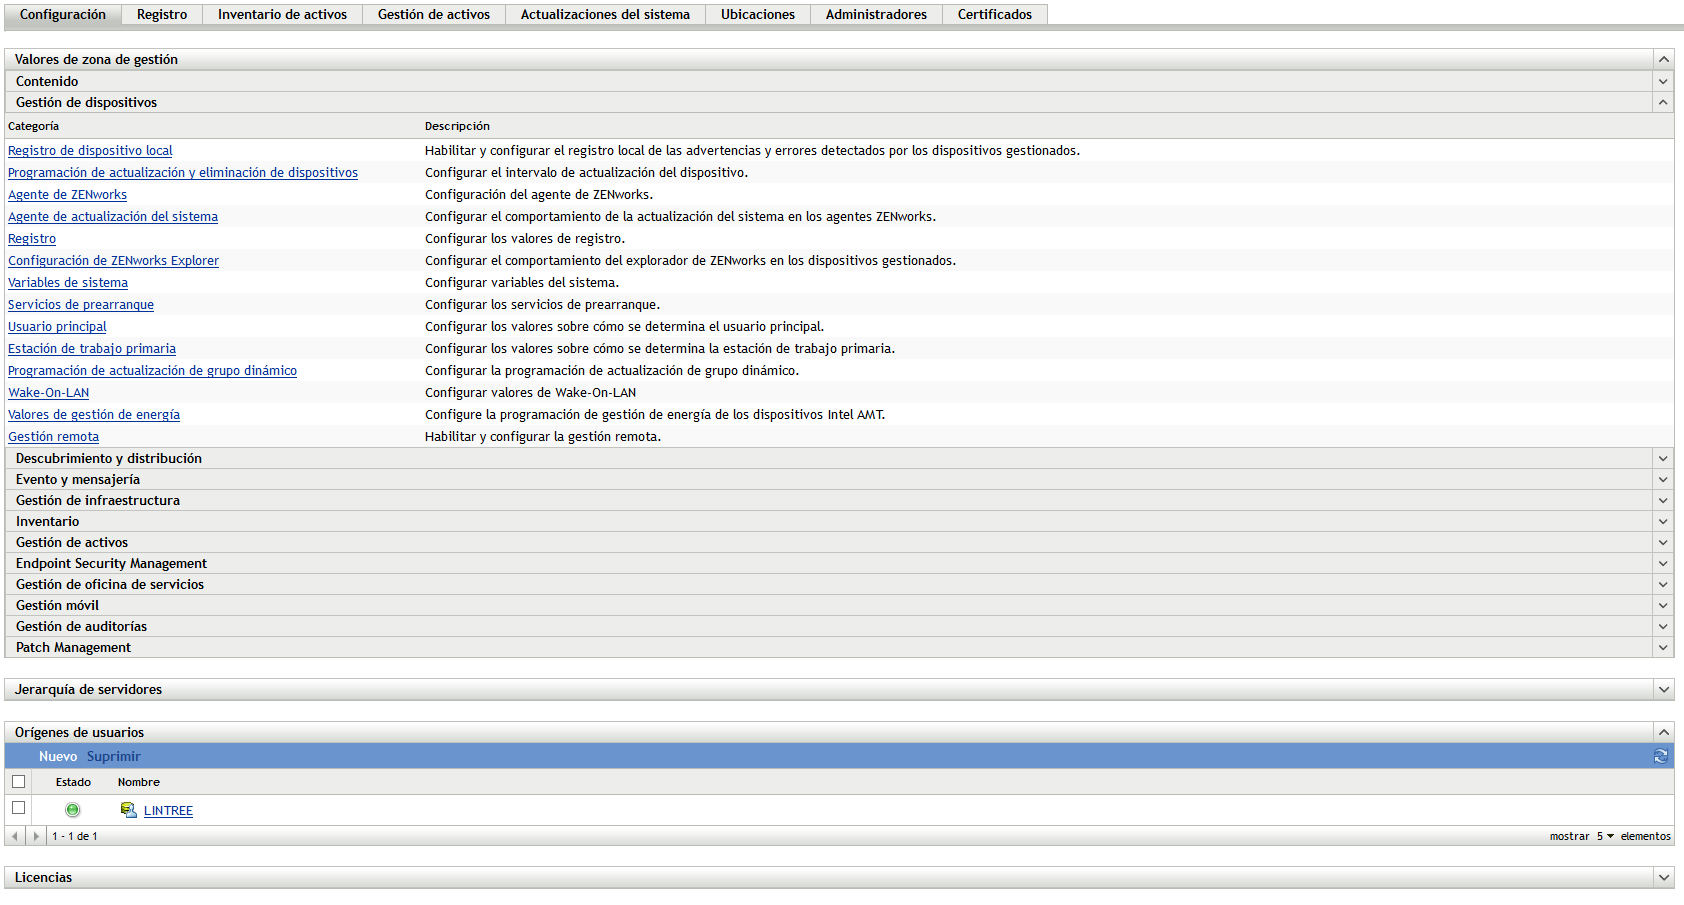
Task: Open the LINTREE user source link
Action: click(x=168, y=811)
